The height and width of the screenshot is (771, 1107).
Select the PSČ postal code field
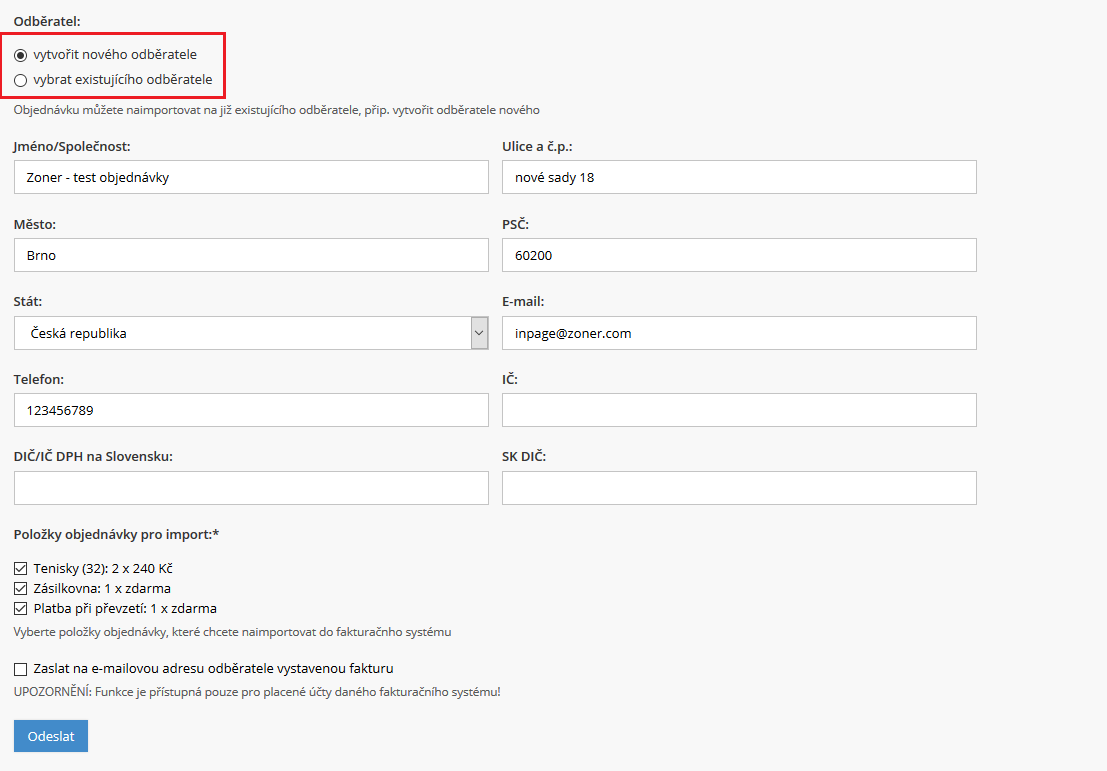point(738,255)
